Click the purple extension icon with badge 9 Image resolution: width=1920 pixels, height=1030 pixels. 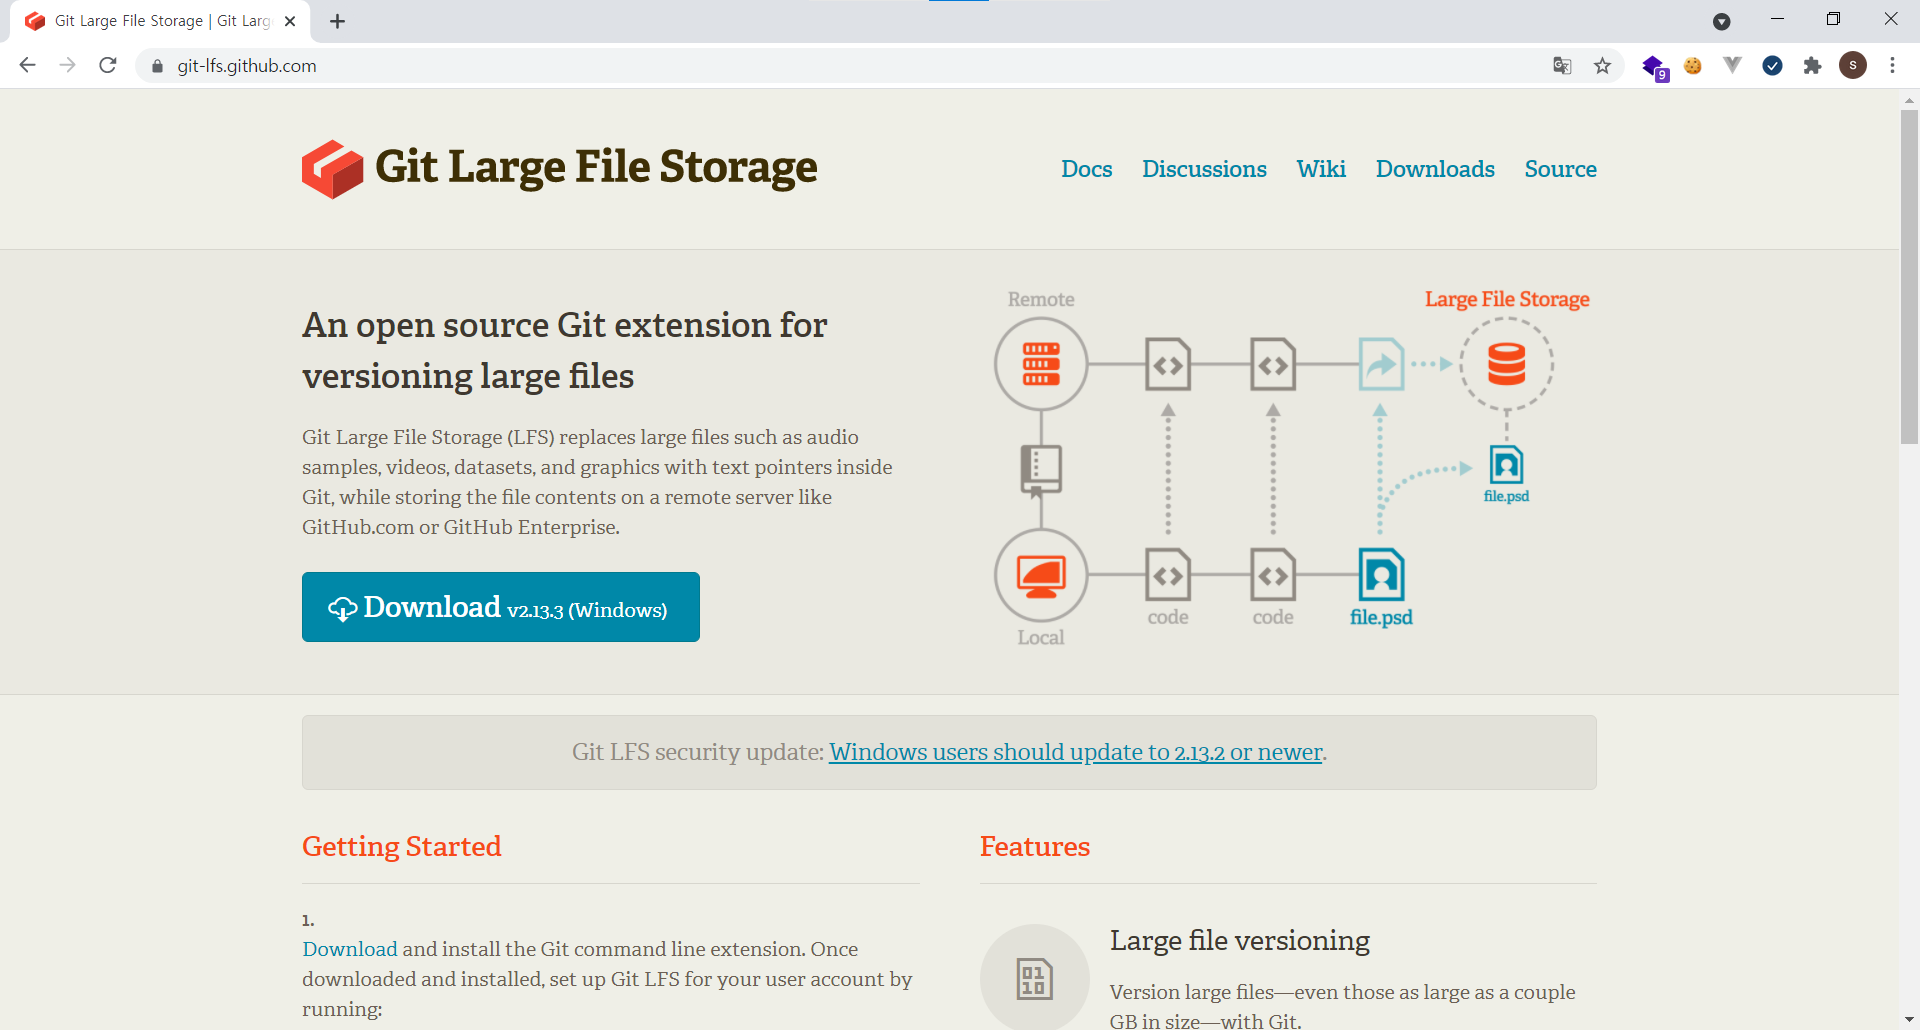[x=1654, y=65]
